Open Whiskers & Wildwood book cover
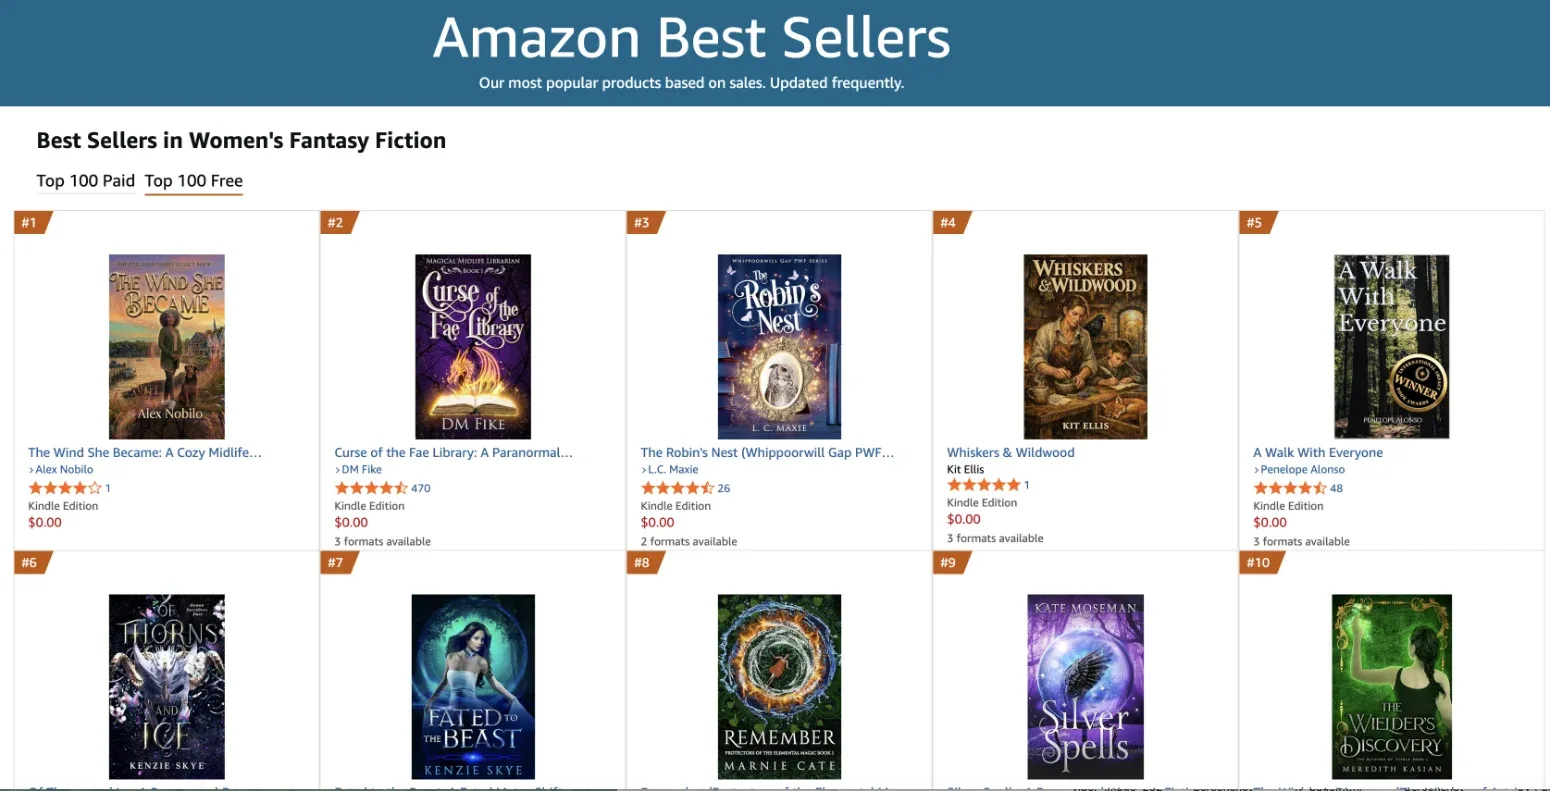 1085,347
